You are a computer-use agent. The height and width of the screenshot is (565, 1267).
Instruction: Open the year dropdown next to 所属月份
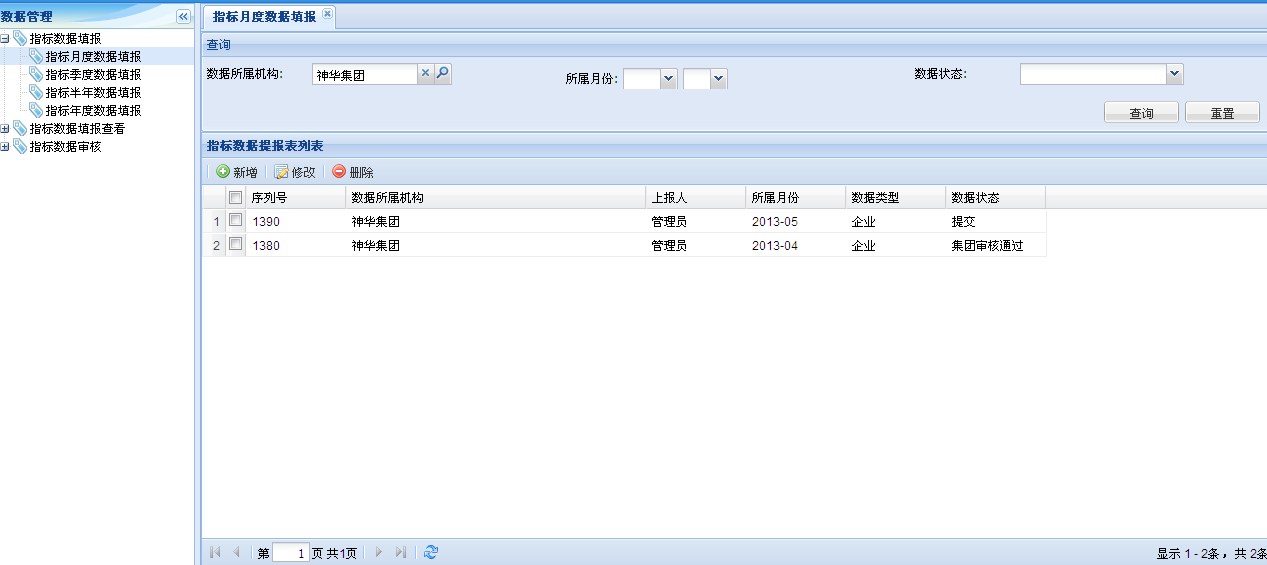pyautogui.click(x=669, y=79)
